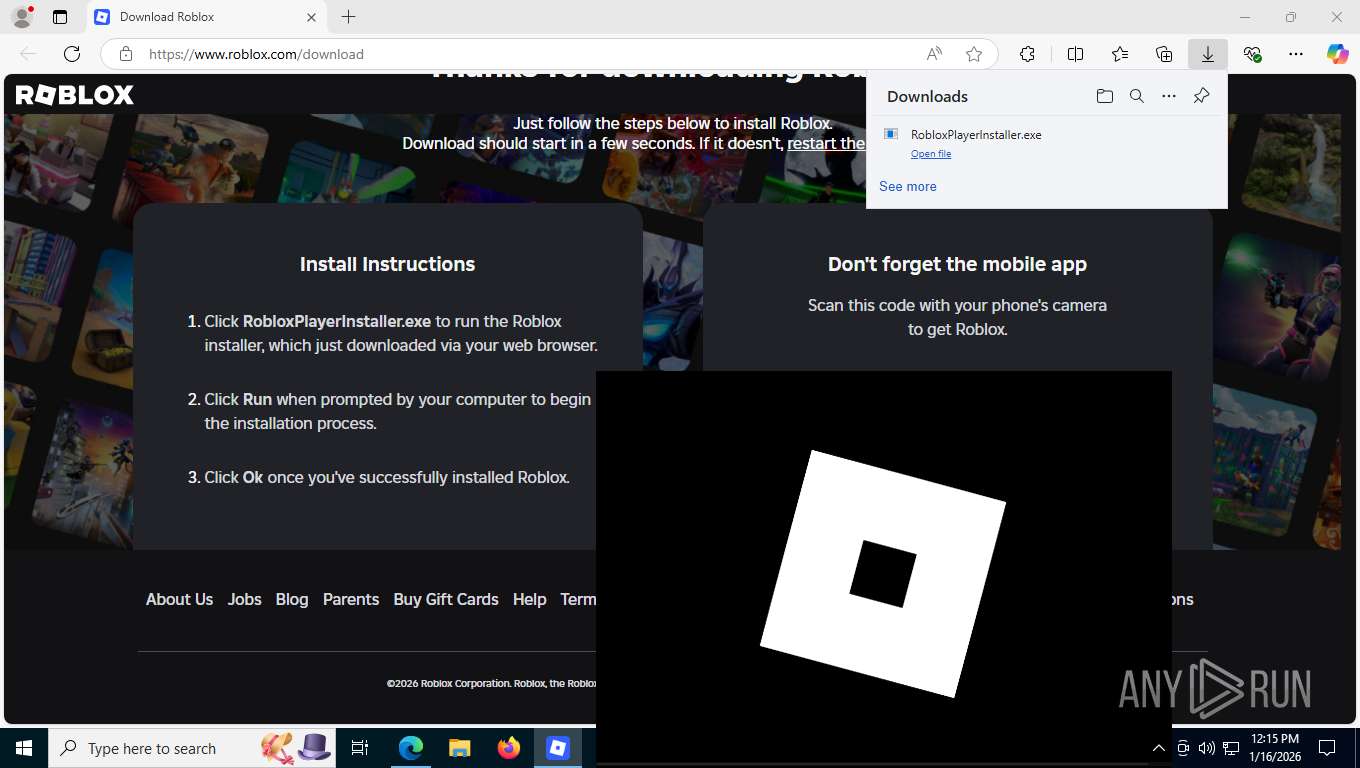
Task: Open Help footer link
Action: point(530,599)
